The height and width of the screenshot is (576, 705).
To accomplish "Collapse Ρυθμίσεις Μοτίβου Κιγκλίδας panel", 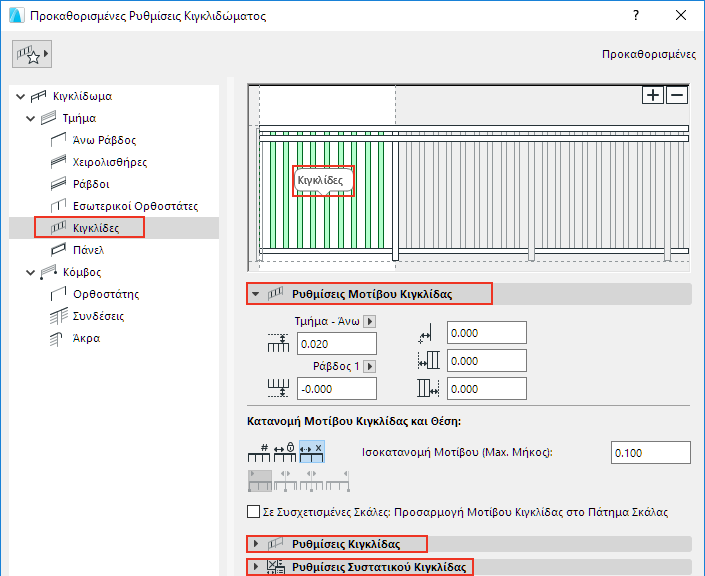I will 255,294.
